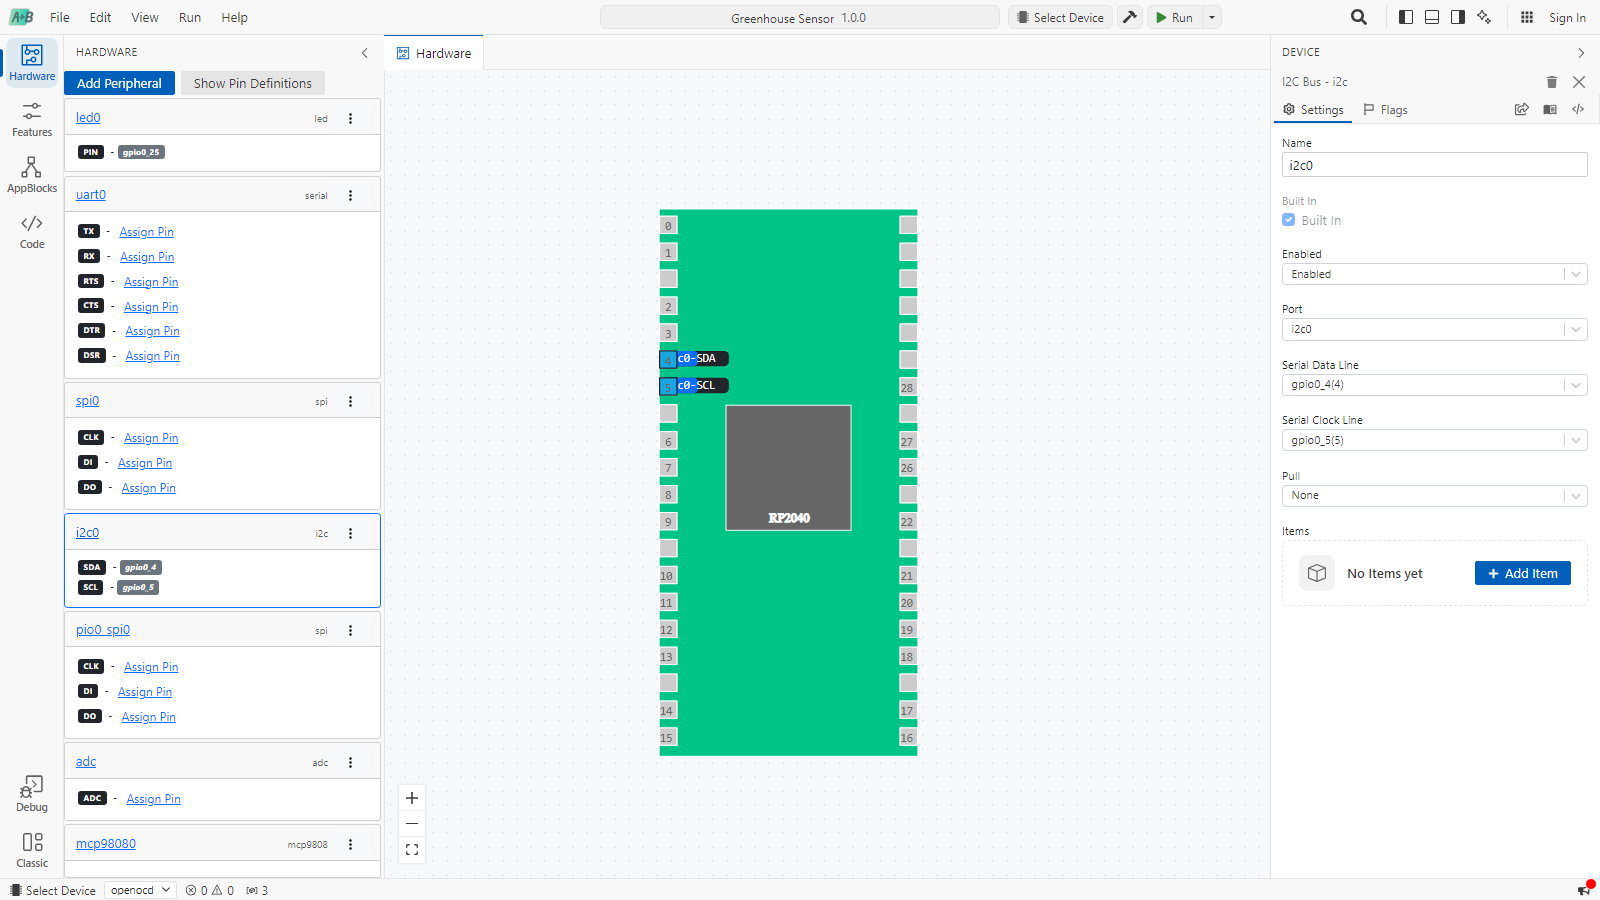Open the Serial Data Line dropdown
Screen dimensions: 1600x900
(x=1434, y=384)
